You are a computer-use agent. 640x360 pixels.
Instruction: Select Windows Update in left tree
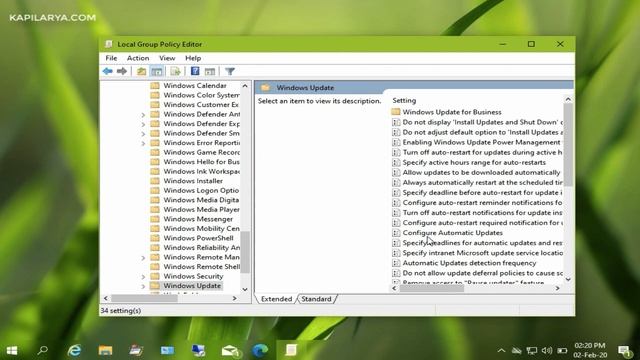pyautogui.click(x=192, y=286)
